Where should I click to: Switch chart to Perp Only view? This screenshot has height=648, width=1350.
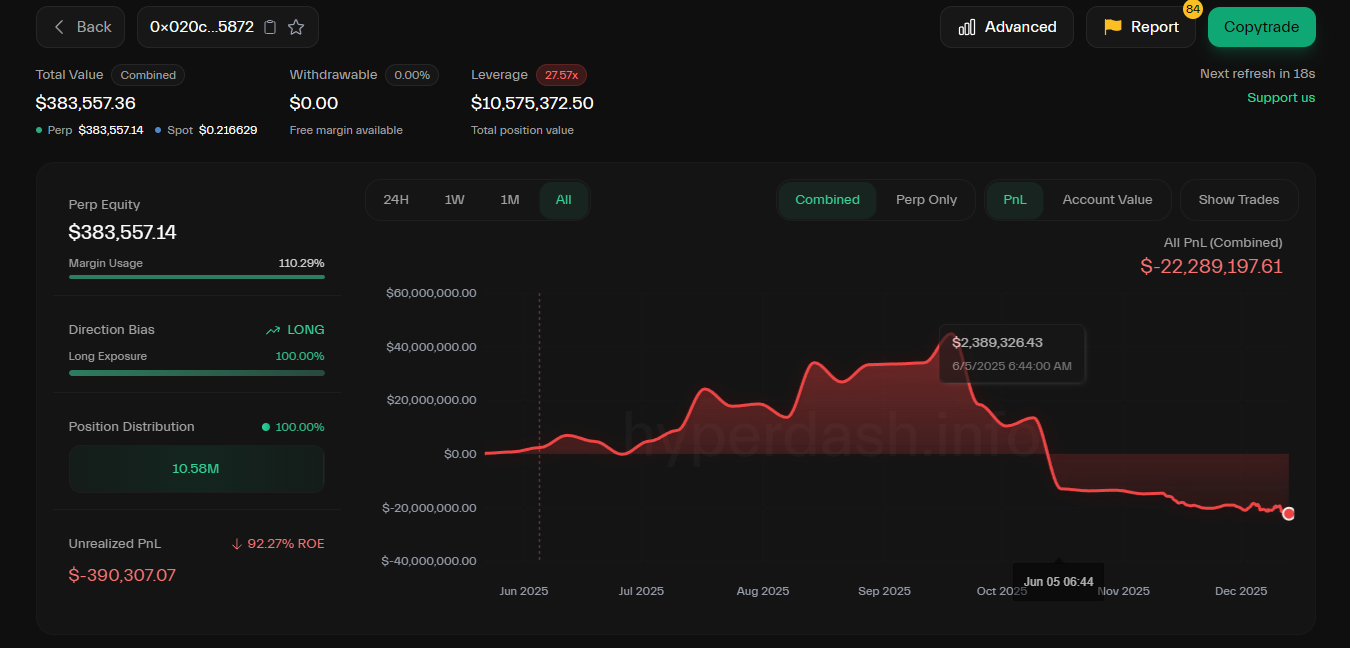click(926, 200)
